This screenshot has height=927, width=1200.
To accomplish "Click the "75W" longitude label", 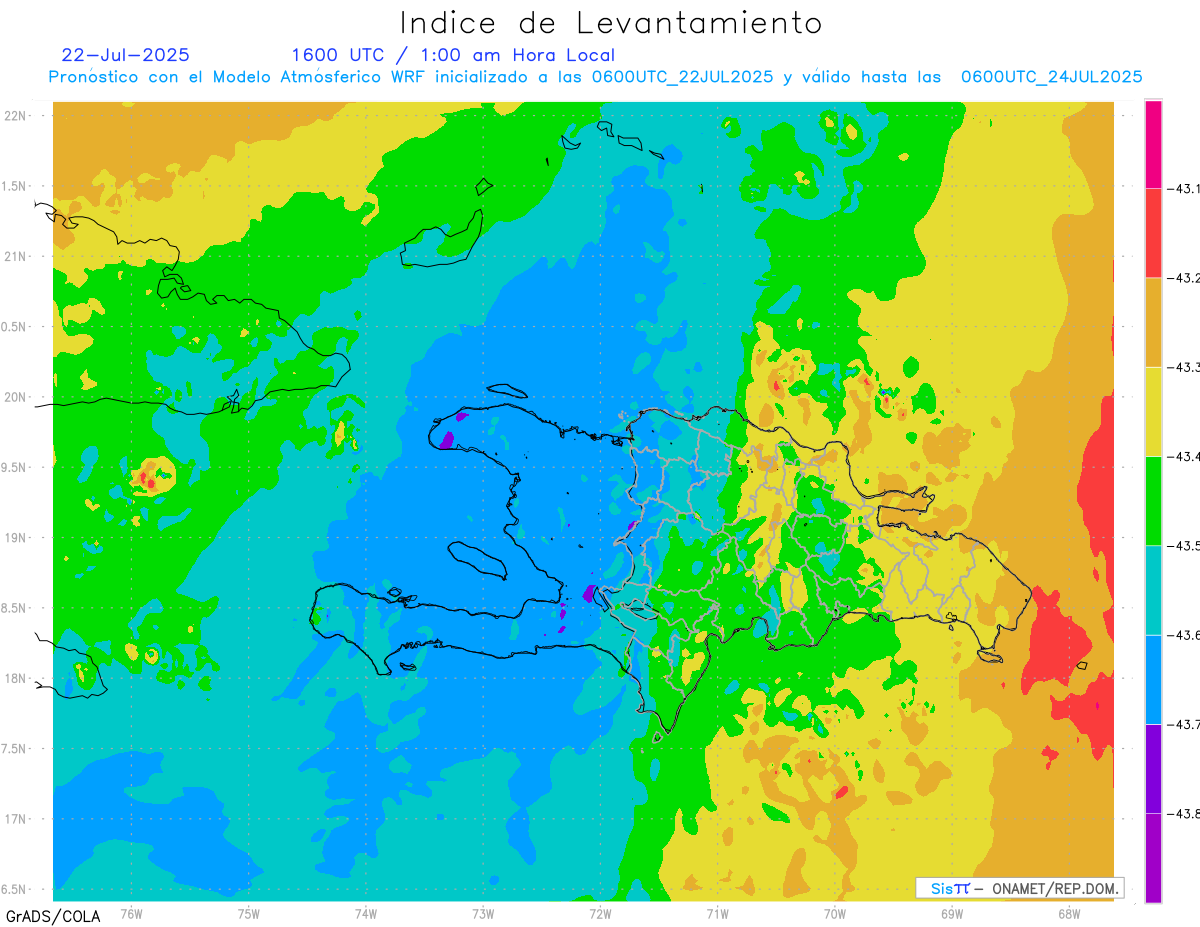I will click(249, 913).
